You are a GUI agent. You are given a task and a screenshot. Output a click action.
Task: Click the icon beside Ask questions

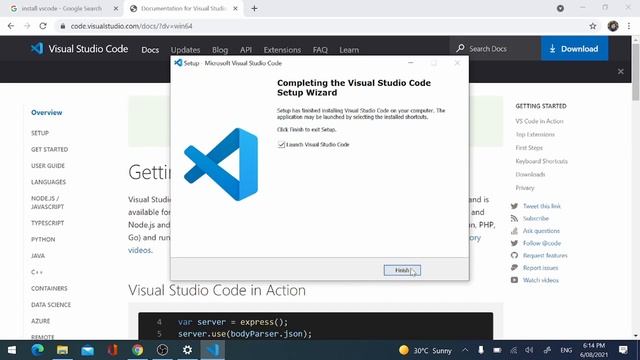514,231
